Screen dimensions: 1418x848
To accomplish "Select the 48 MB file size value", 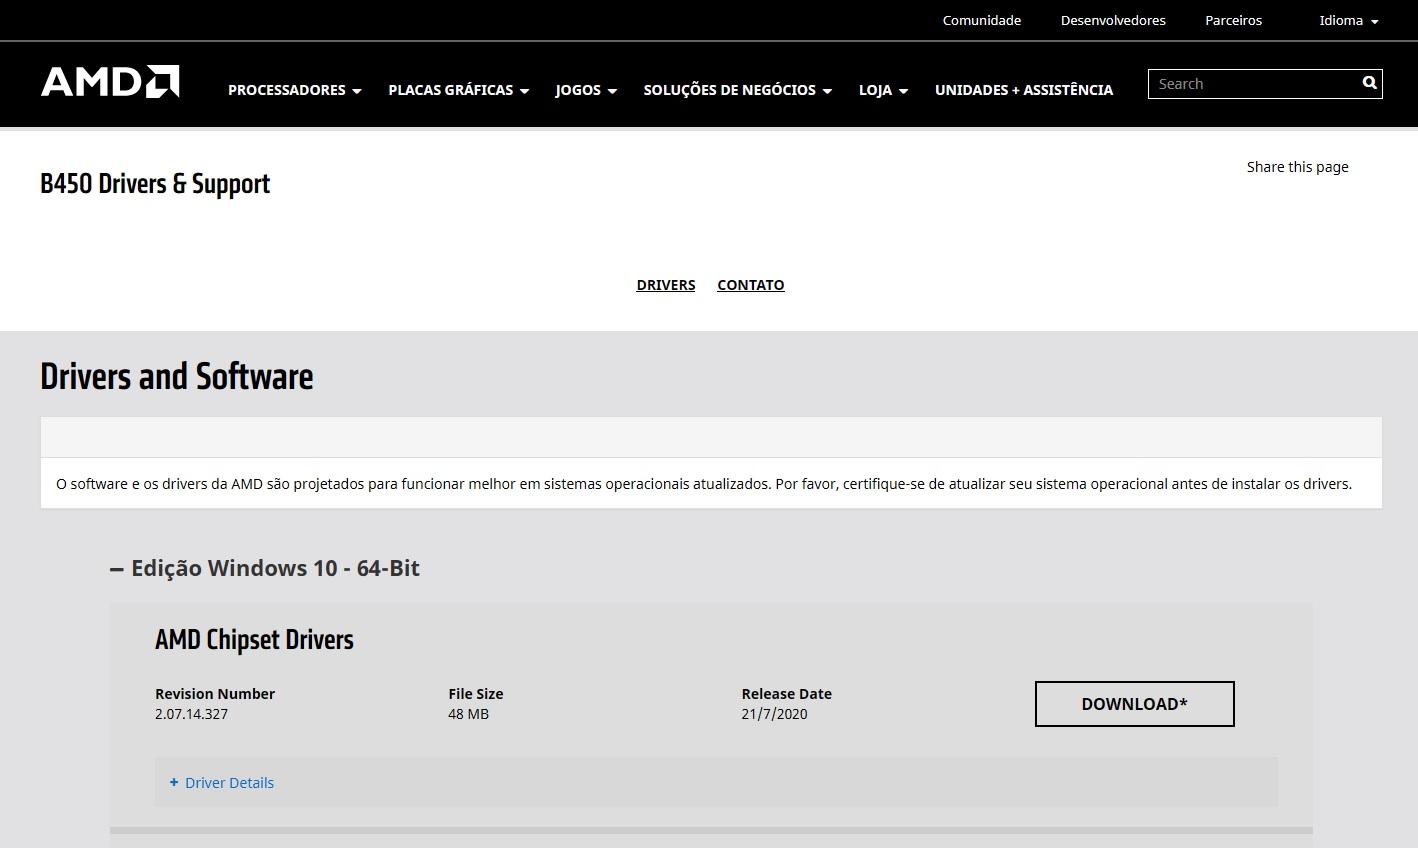I will click(468, 714).
